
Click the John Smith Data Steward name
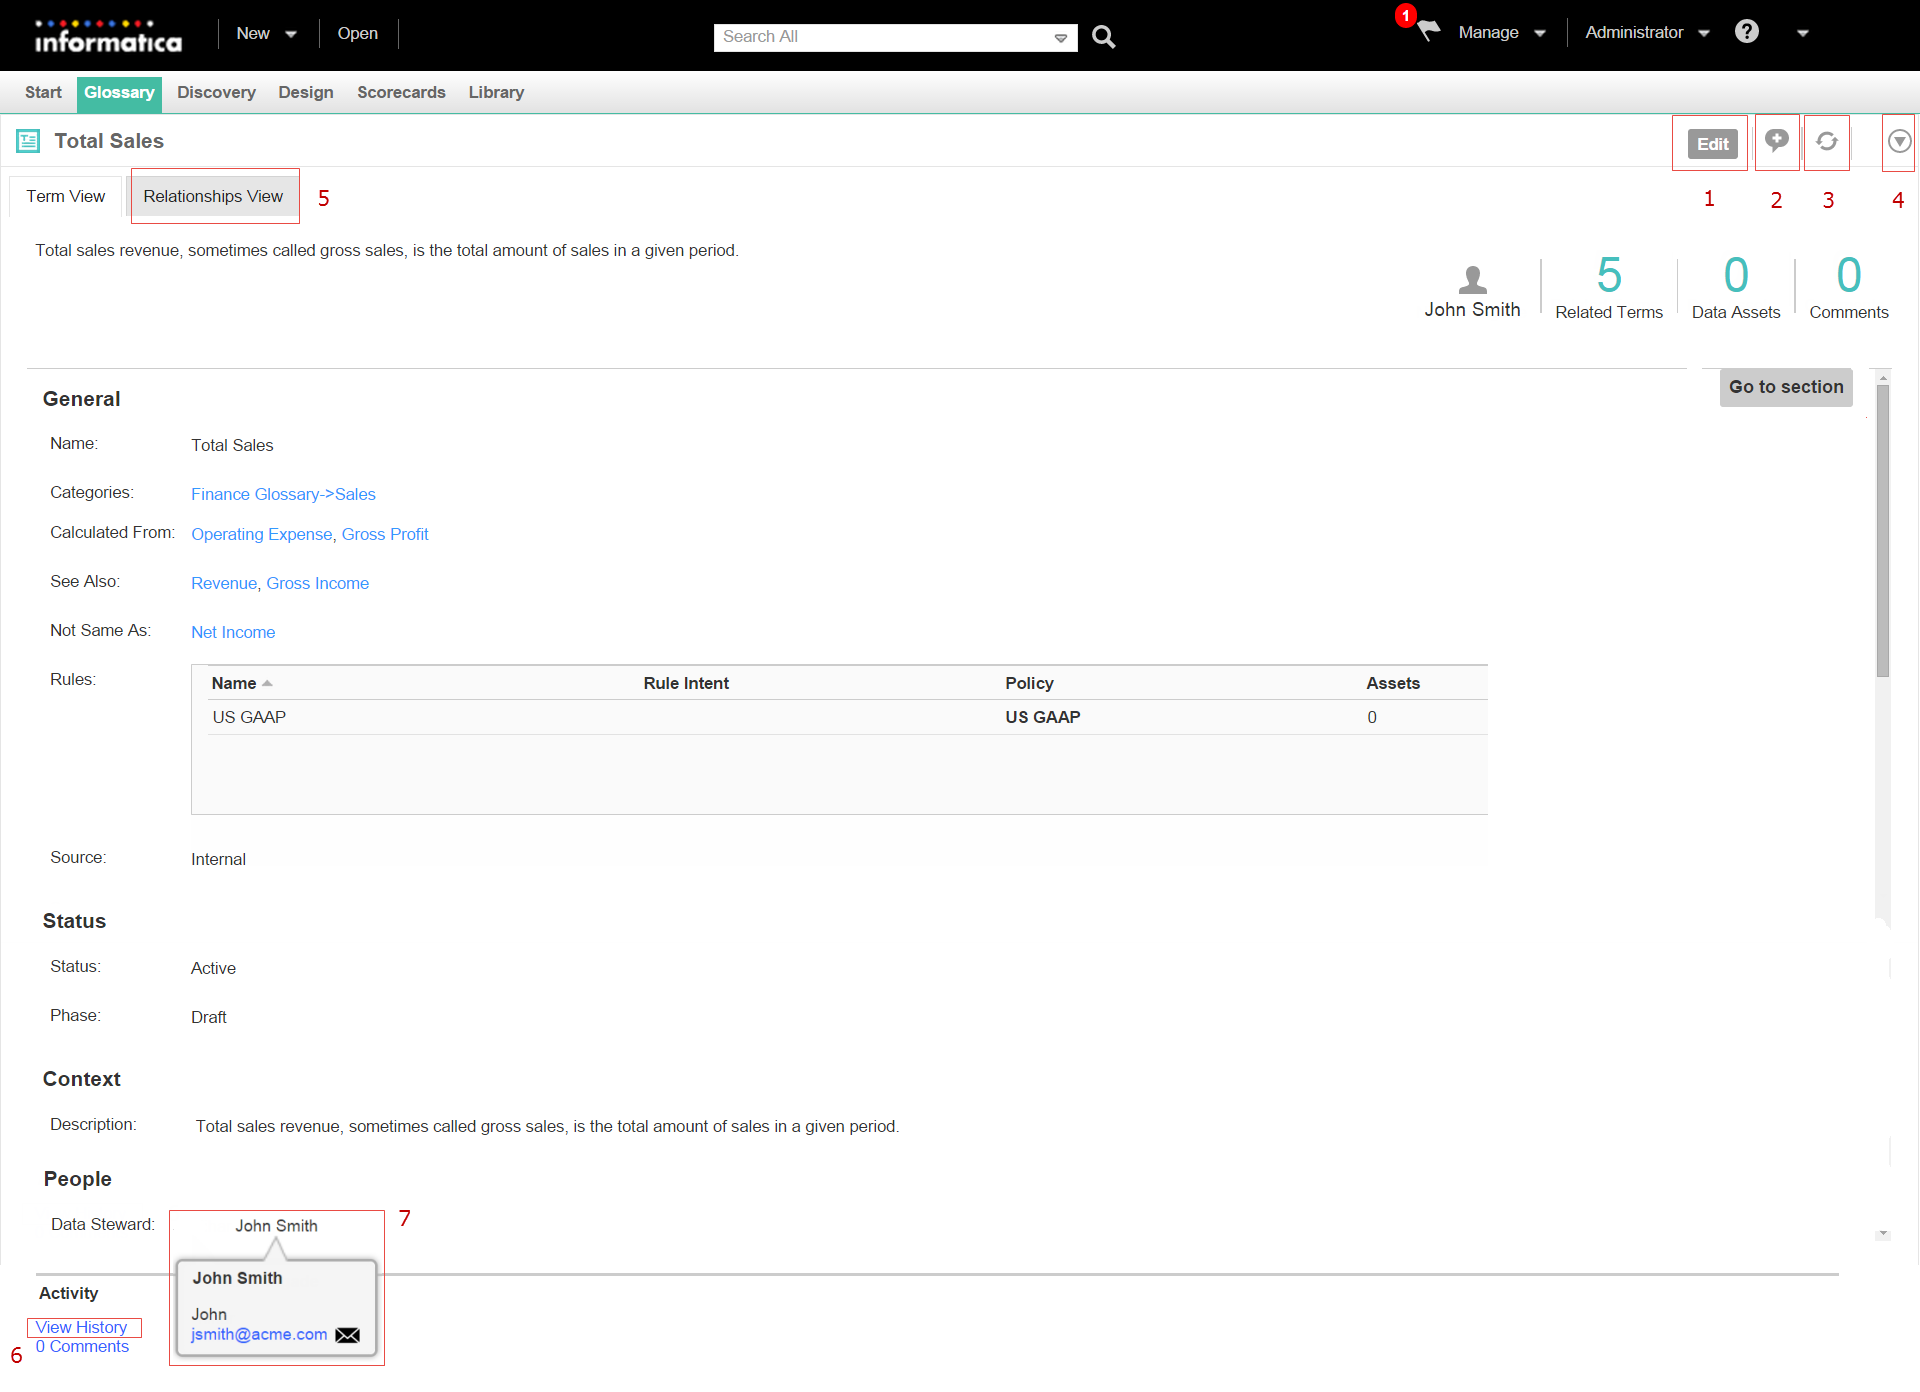(276, 1226)
